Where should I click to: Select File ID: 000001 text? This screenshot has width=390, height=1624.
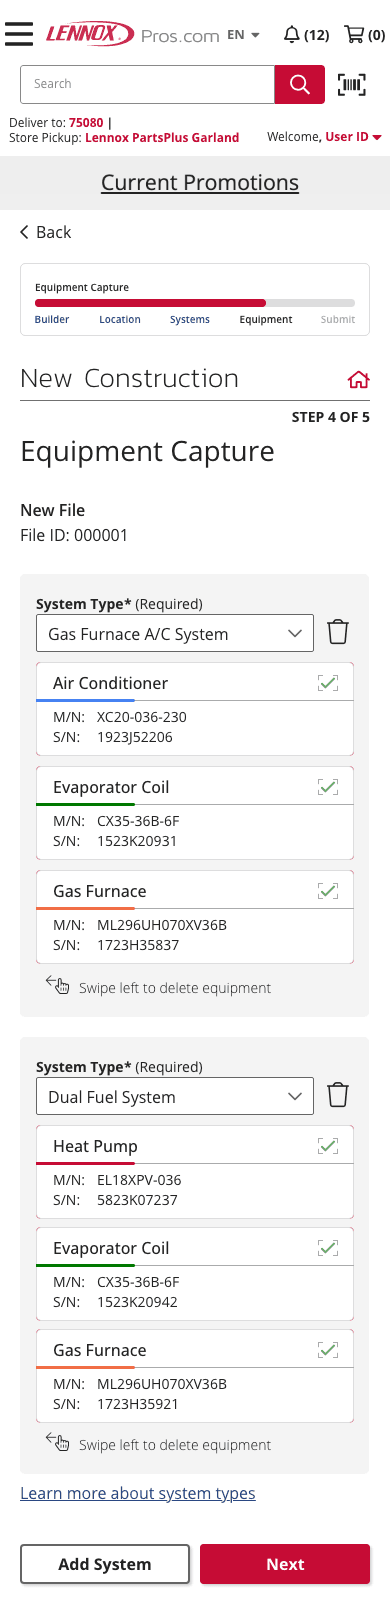tap(74, 535)
